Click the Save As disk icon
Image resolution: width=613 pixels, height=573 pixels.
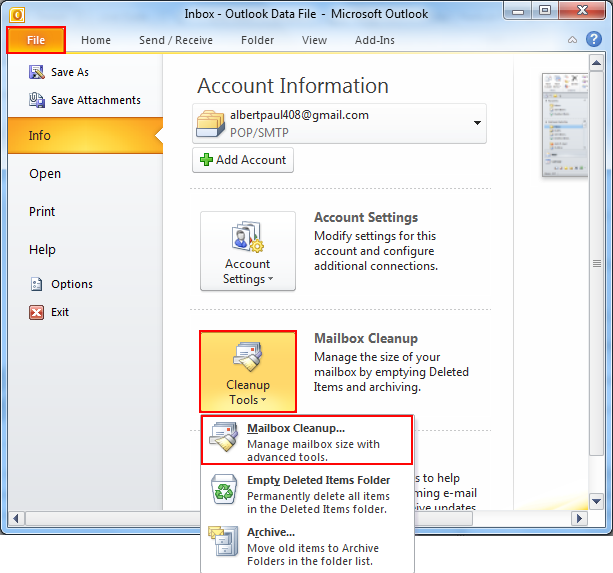click(37, 72)
